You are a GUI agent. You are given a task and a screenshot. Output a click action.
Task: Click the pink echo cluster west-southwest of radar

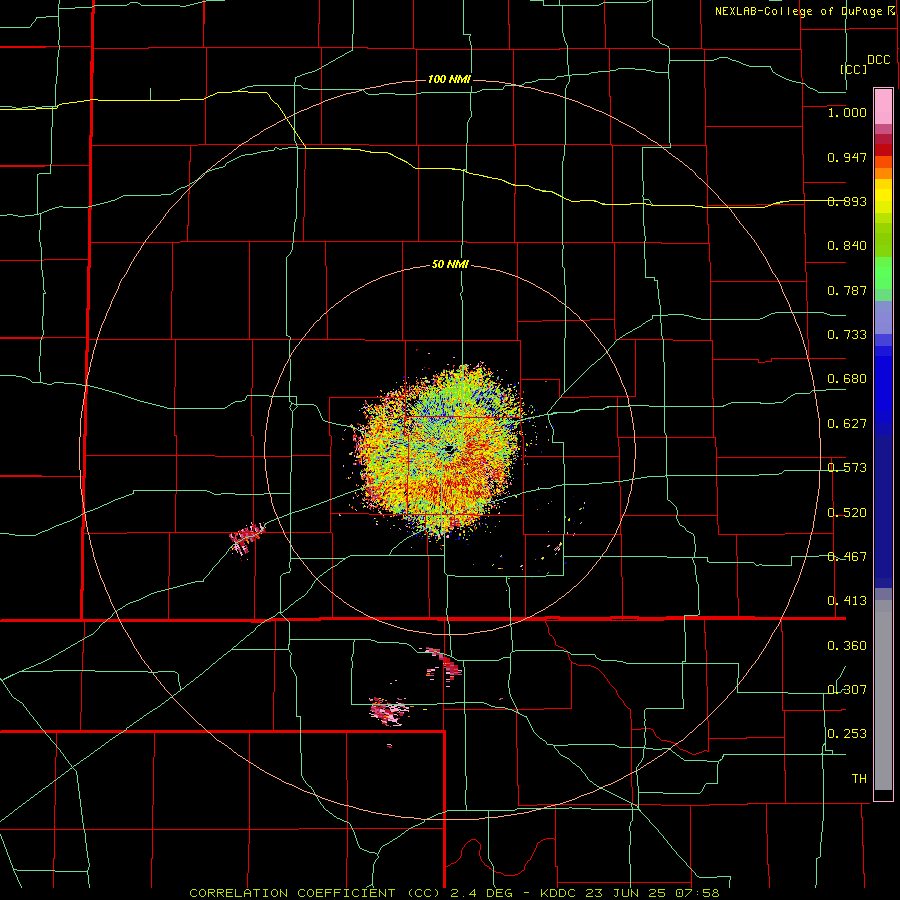(x=247, y=538)
